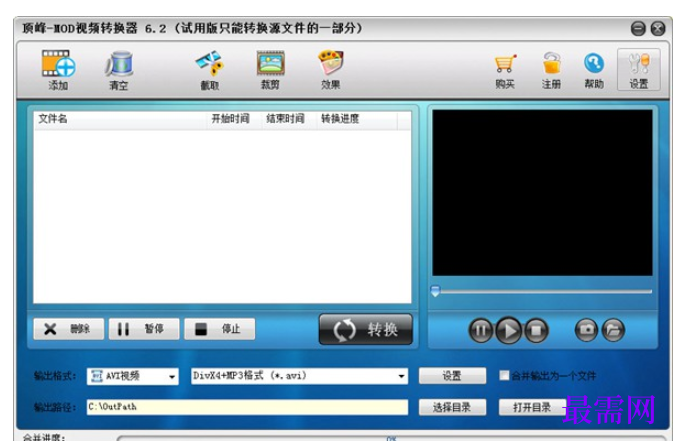Click the 转换进度 column header
Screen dimensions: 674x441
click(357, 119)
